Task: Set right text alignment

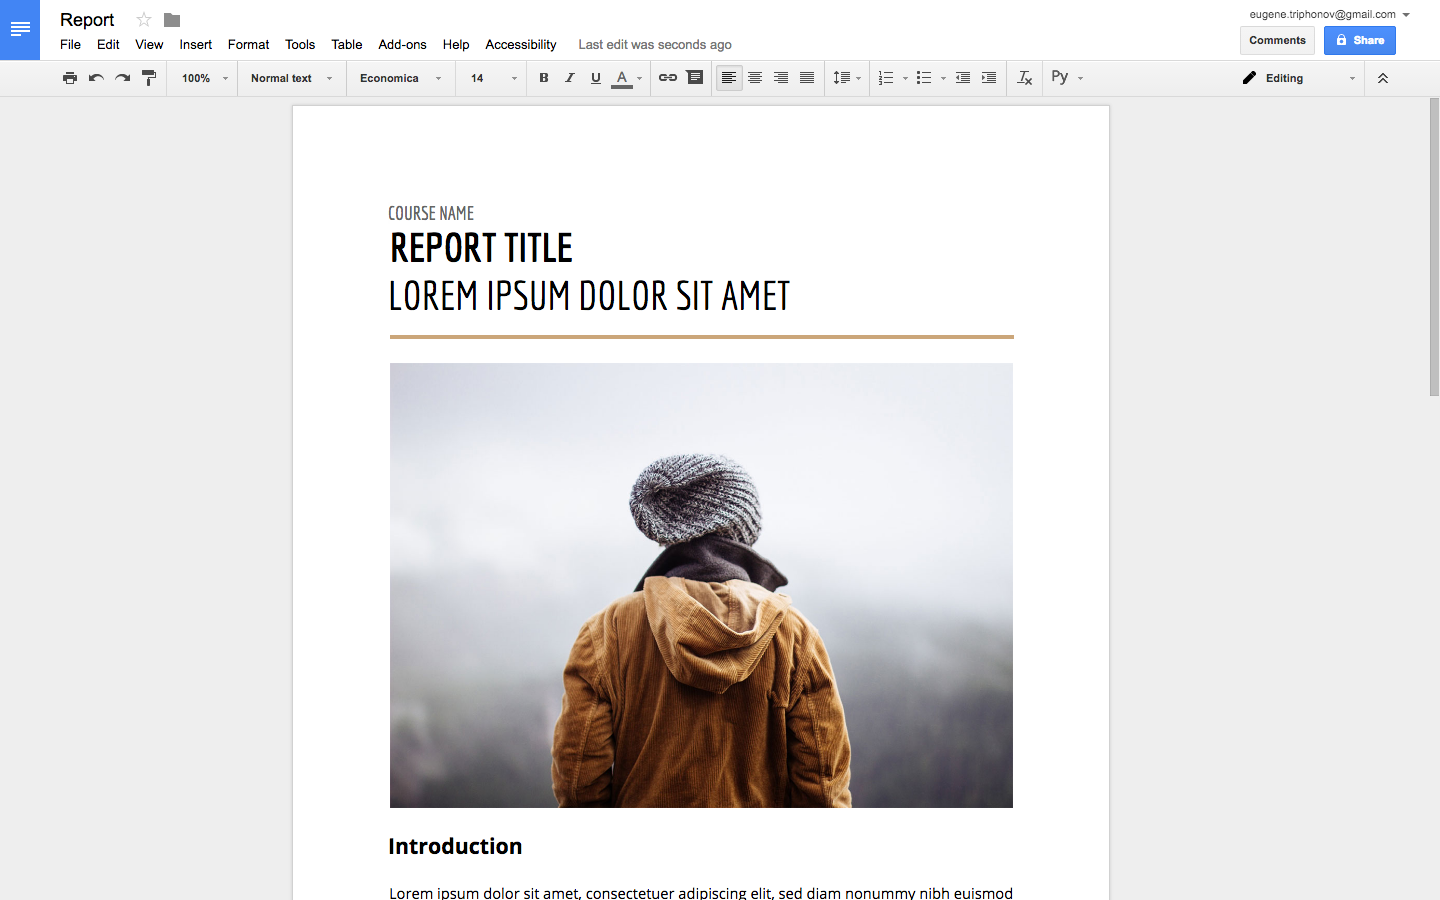Action: click(781, 78)
